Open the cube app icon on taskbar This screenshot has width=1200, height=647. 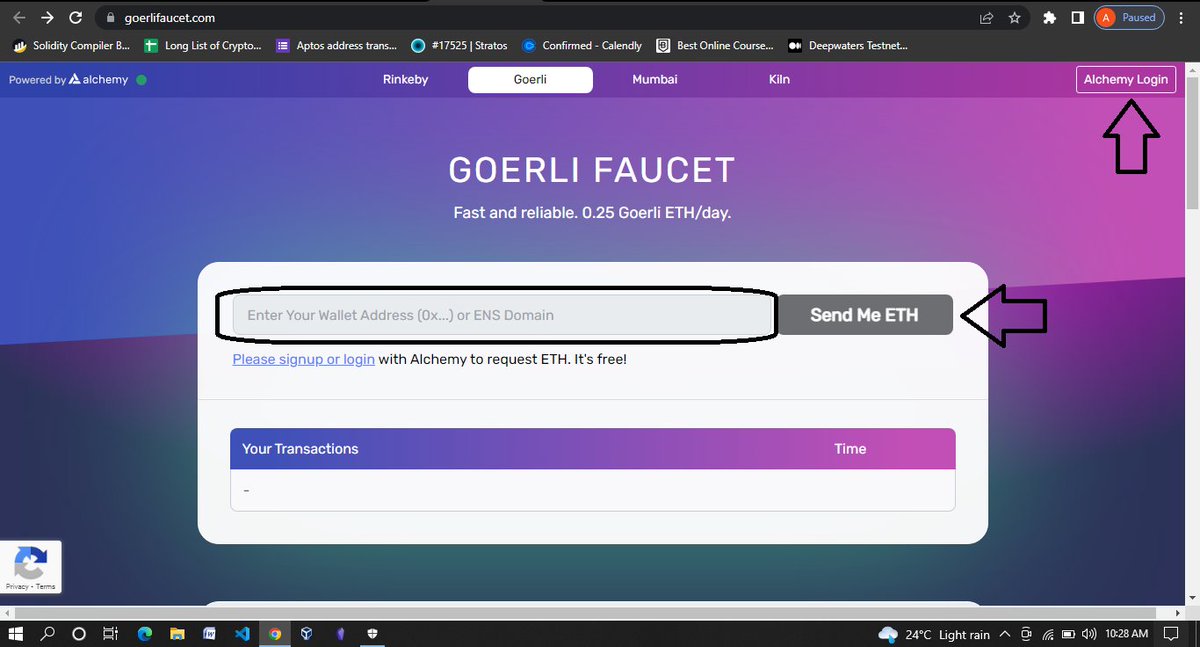pos(307,634)
